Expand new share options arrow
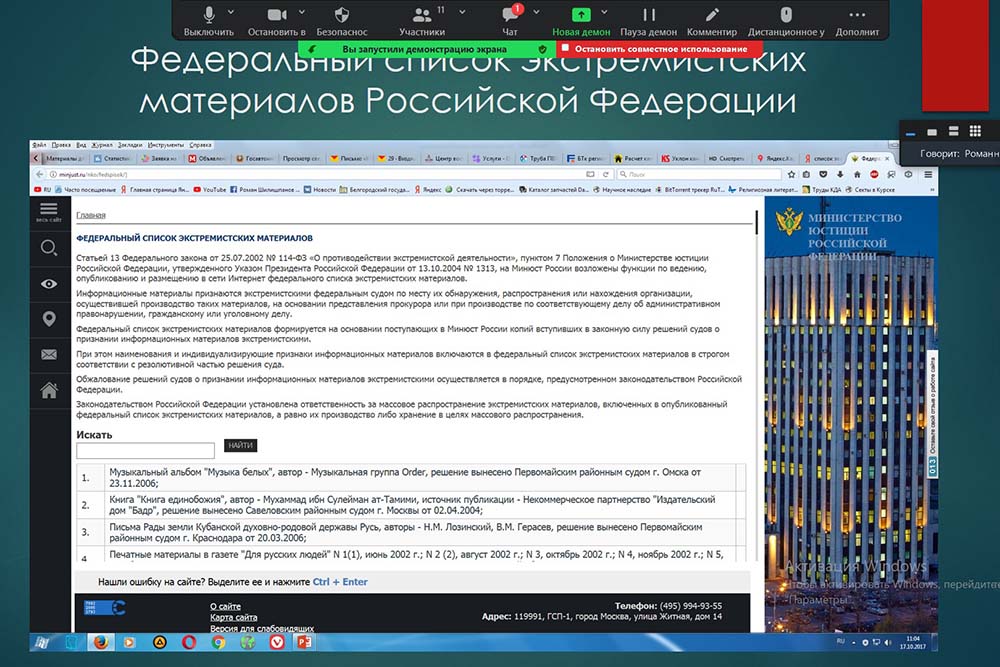 tap(604, 12)
